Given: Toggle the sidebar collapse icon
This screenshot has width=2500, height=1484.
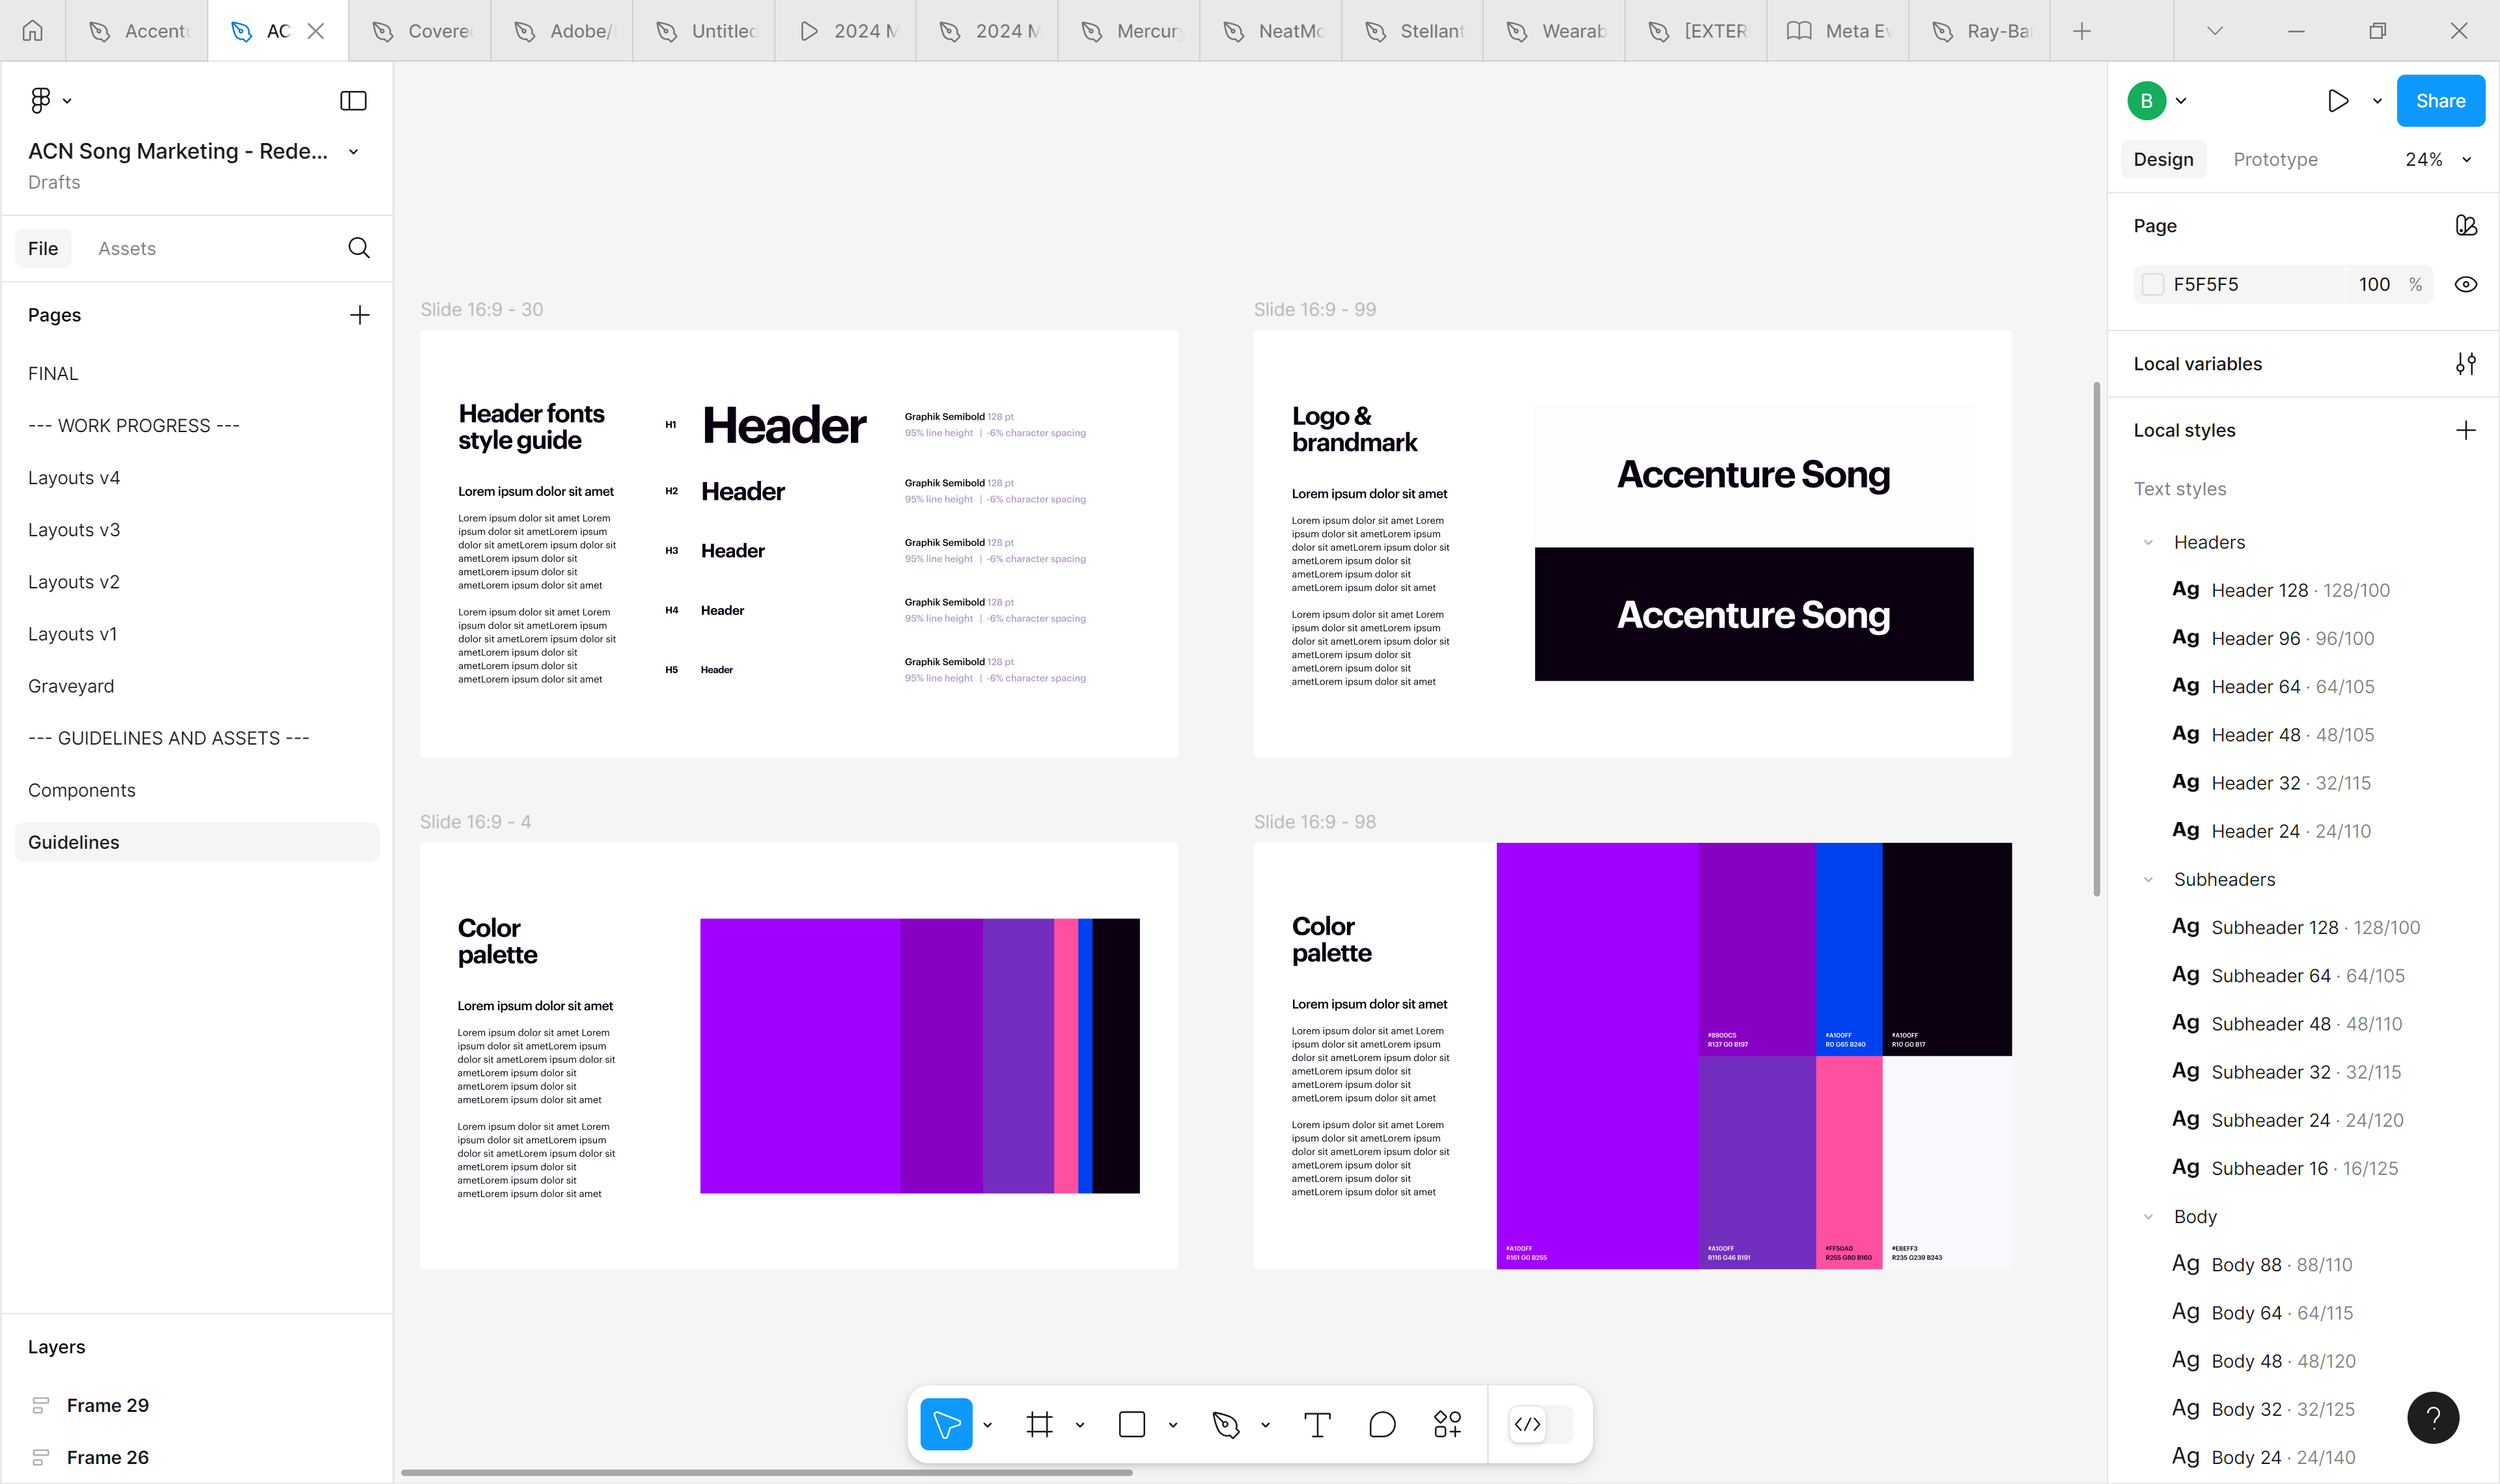Looking at the screenshot, I should (353, 101).
